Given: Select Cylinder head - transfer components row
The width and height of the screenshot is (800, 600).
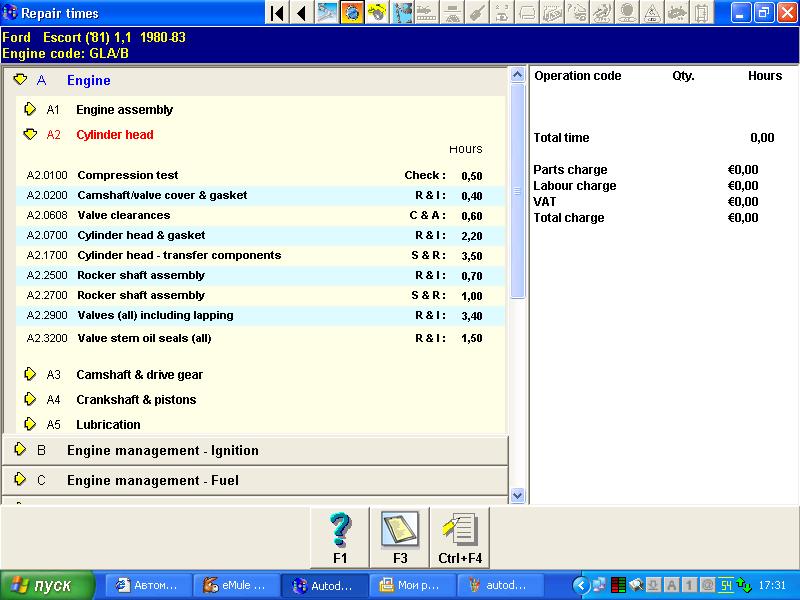Looking at the screenshot, I should (x=260, y=255).
